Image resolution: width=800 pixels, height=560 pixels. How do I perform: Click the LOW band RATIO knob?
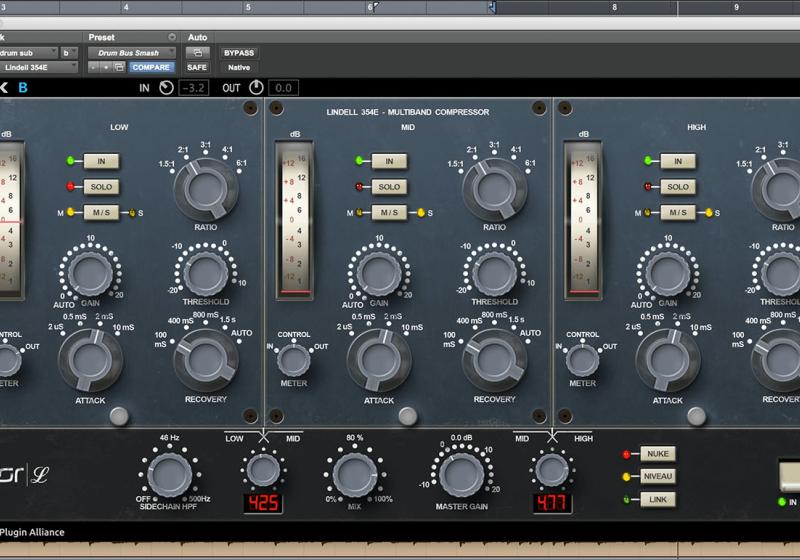206,189
